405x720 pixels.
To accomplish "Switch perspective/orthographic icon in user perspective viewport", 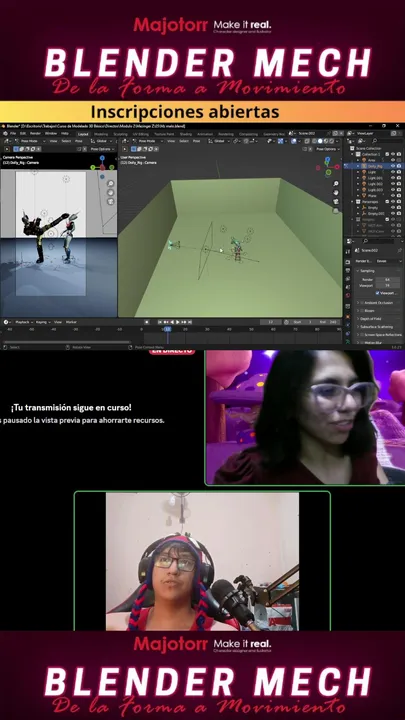I will [x=336, y=210].
